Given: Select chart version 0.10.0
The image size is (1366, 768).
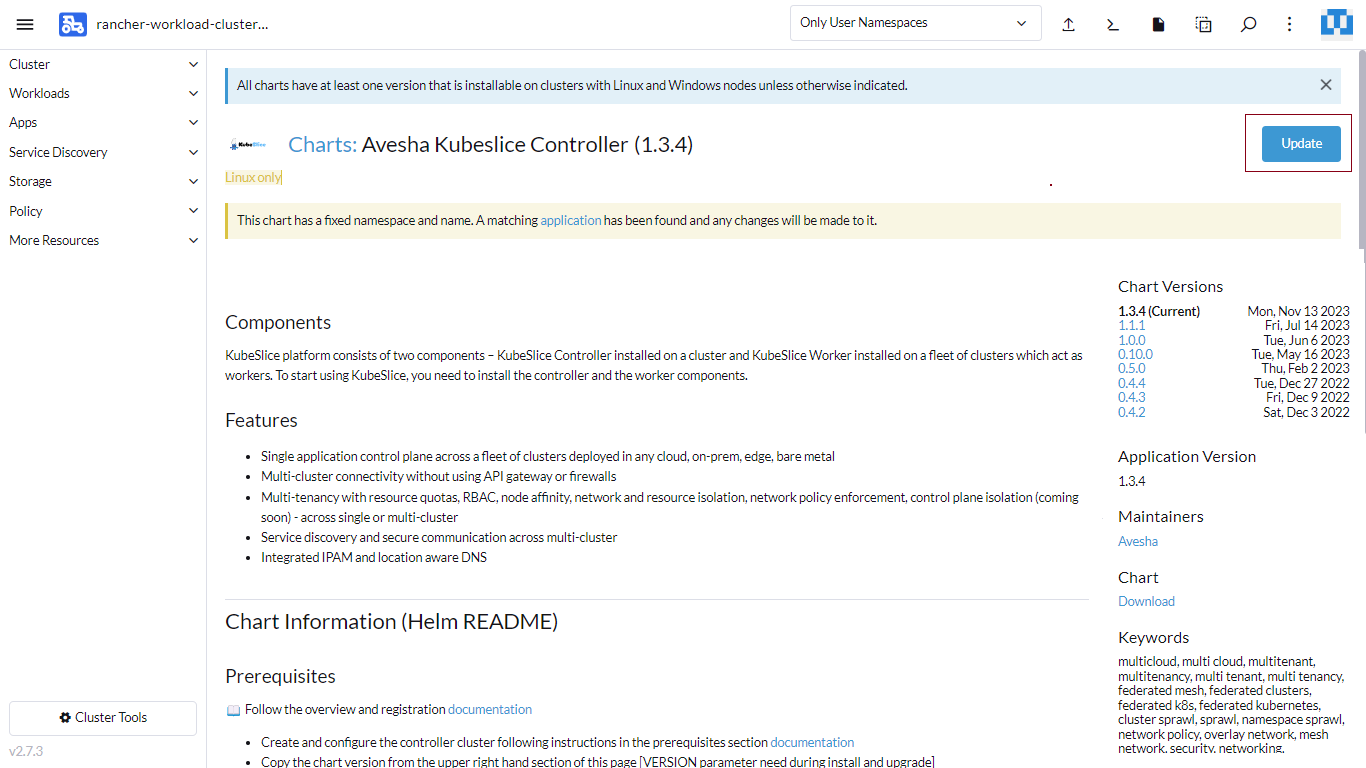Looking at the screenshot, I should click(1135, 354).
